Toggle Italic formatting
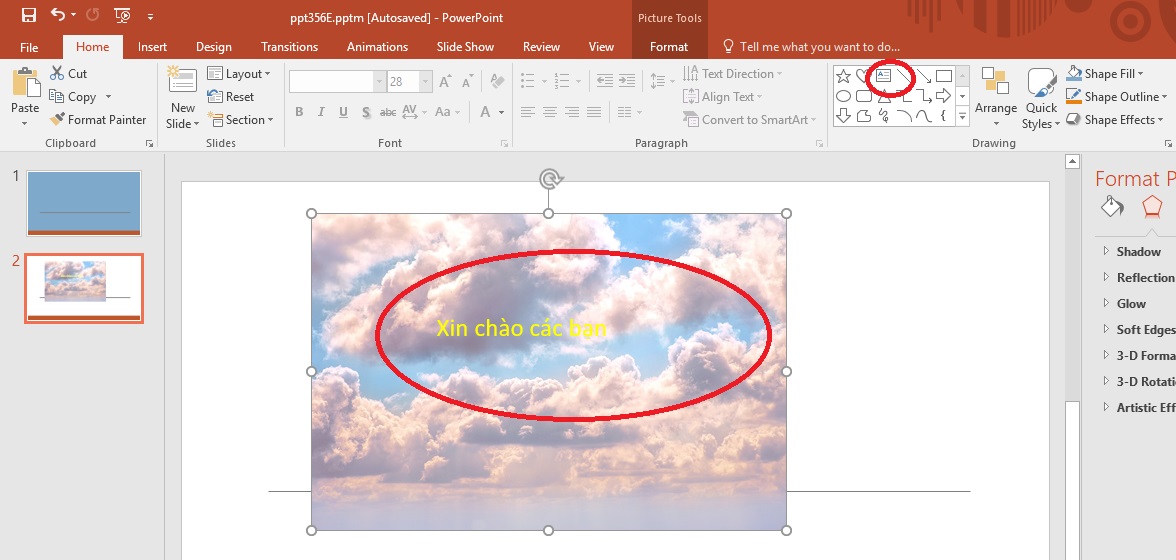The height and width of the screenshot is (560, 1176). (321, 112)
